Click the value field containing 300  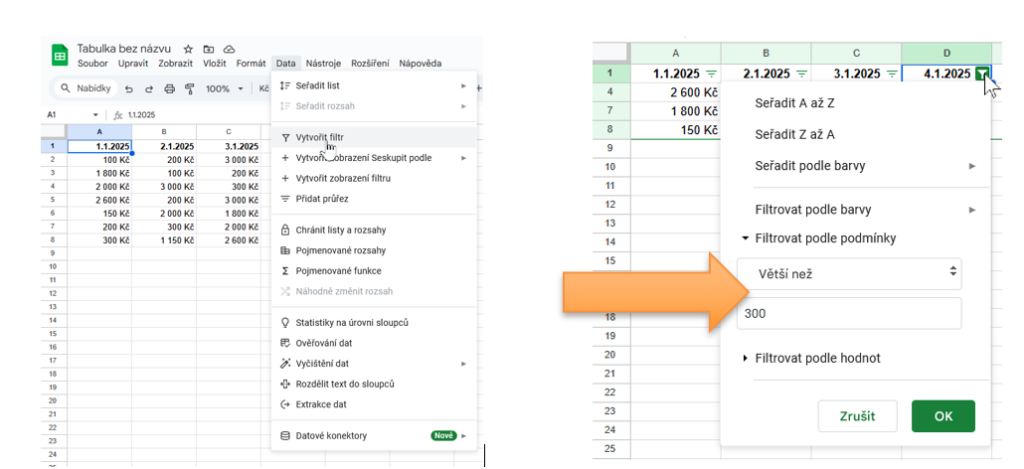tap(849, 313)
